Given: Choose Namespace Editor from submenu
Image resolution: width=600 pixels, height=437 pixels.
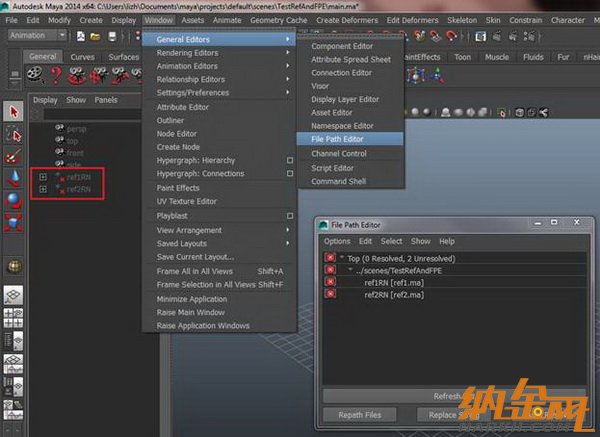Looking at the screenshot, I should (x=350, y=126).
